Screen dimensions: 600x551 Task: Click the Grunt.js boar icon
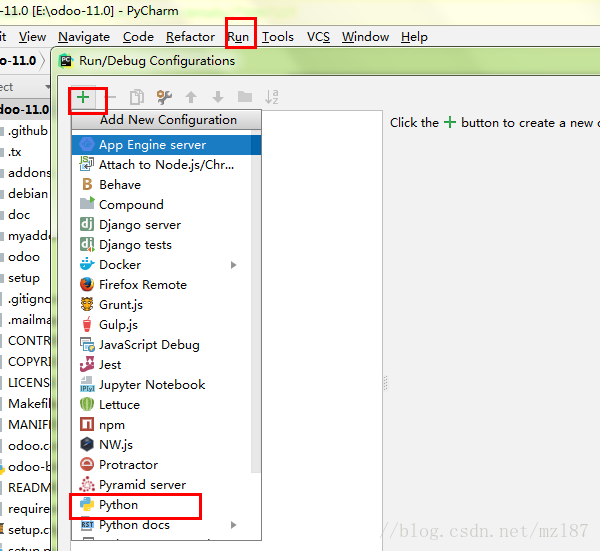(x=87, y=305)
